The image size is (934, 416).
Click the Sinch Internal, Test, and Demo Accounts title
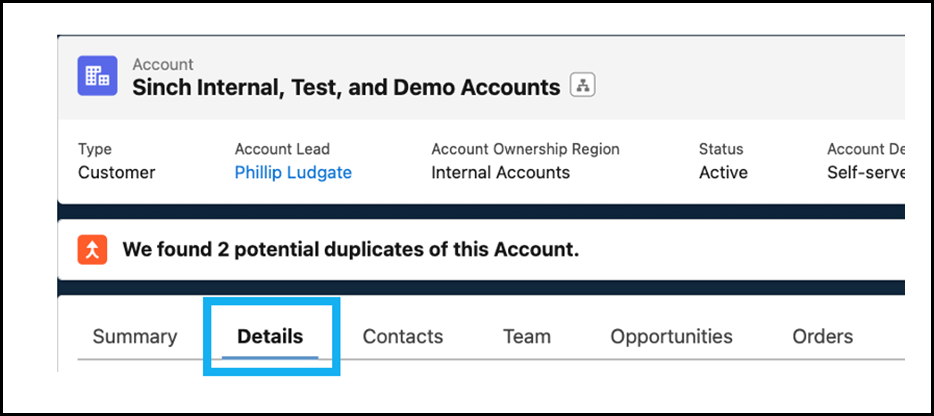click(x=346, y=87)
